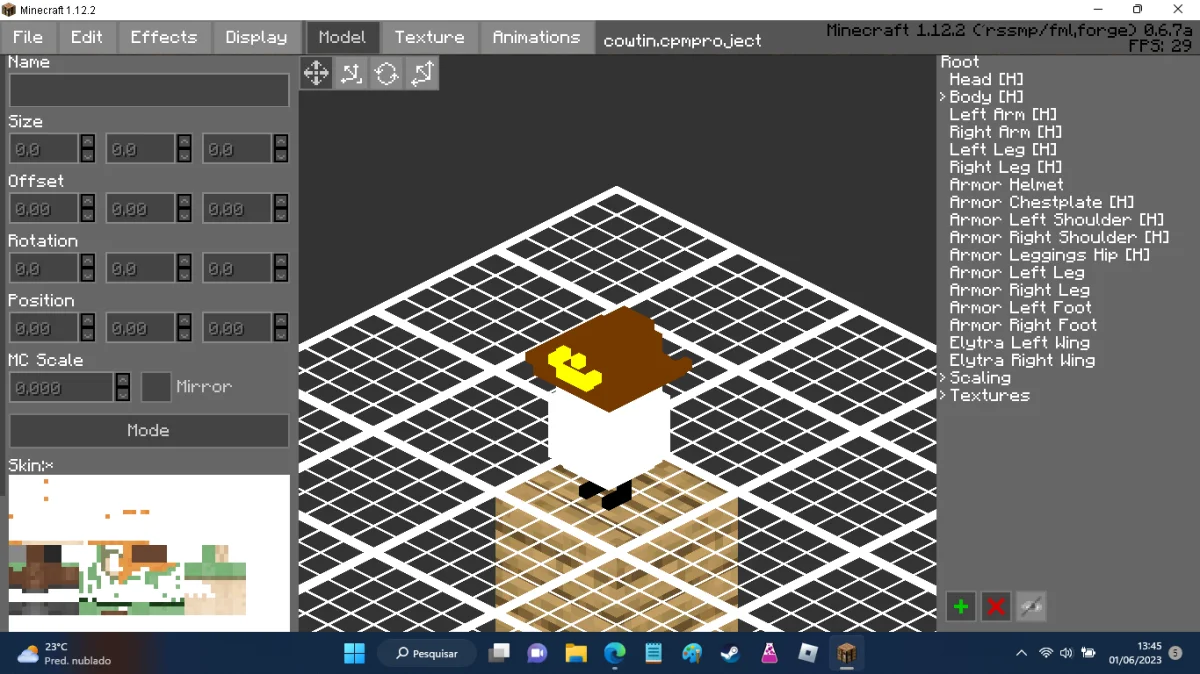Increase the first Rotation value stepper
This screenshot has width=1200, height=674.
pyautogui.click(x=88, y=261)
